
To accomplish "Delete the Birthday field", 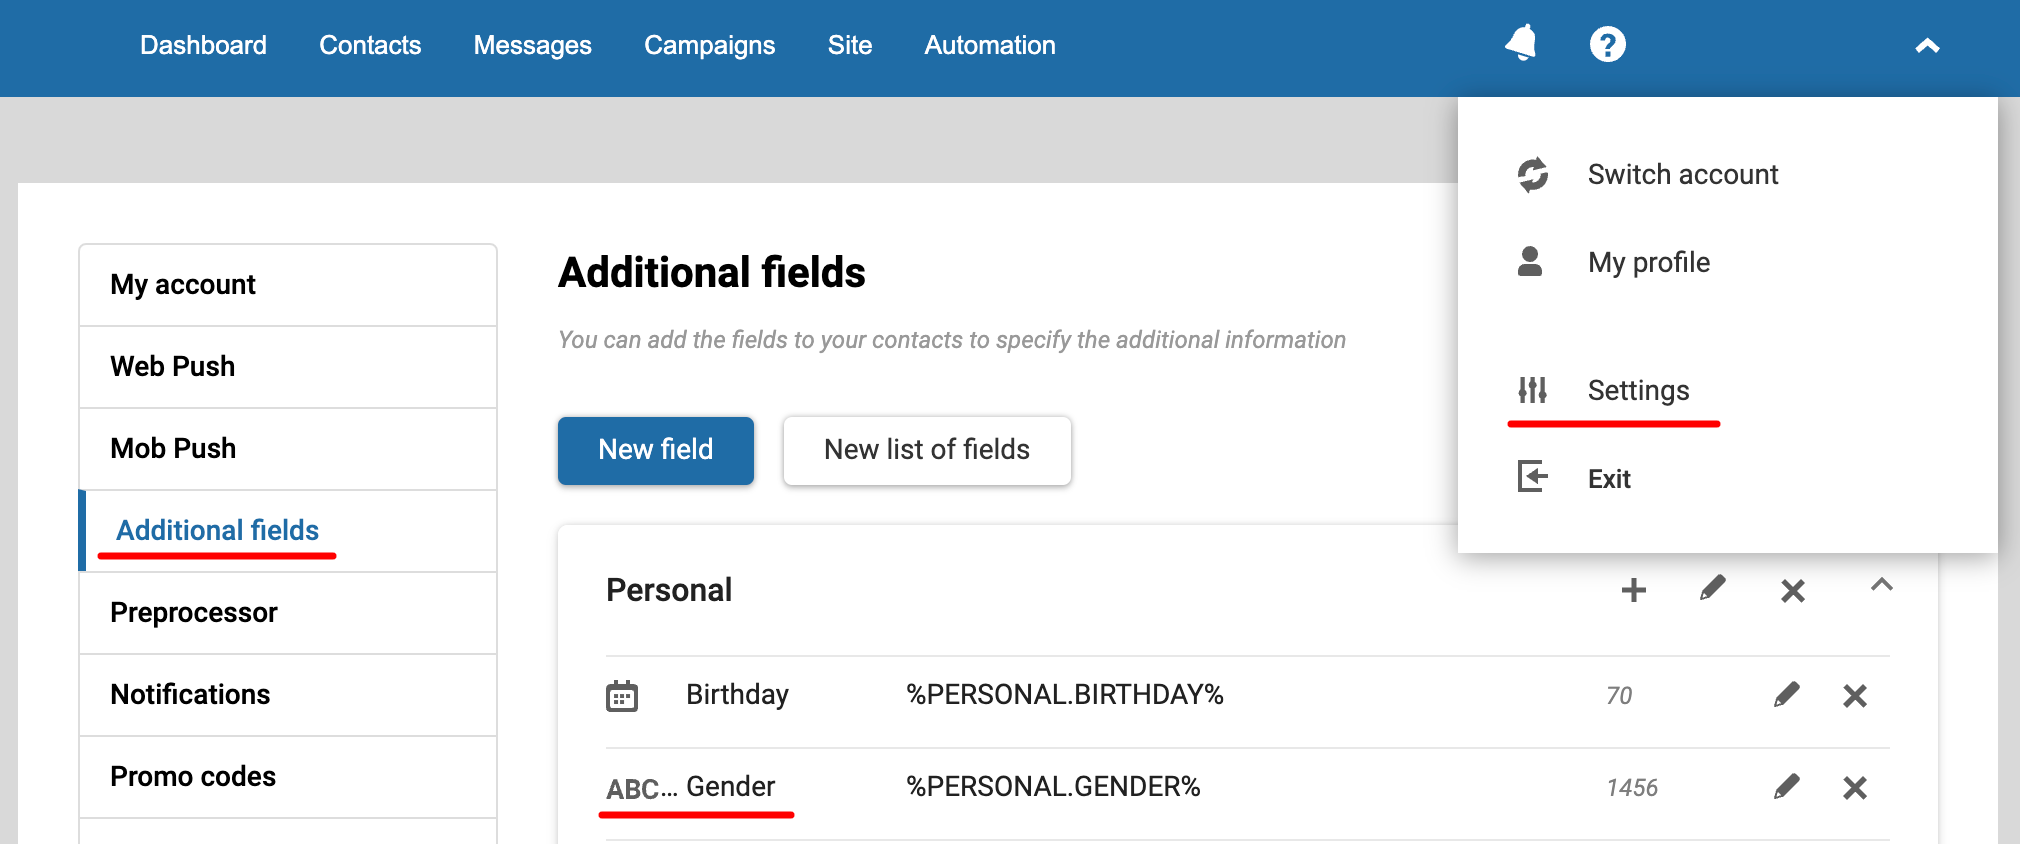I will click(1854, 696).
